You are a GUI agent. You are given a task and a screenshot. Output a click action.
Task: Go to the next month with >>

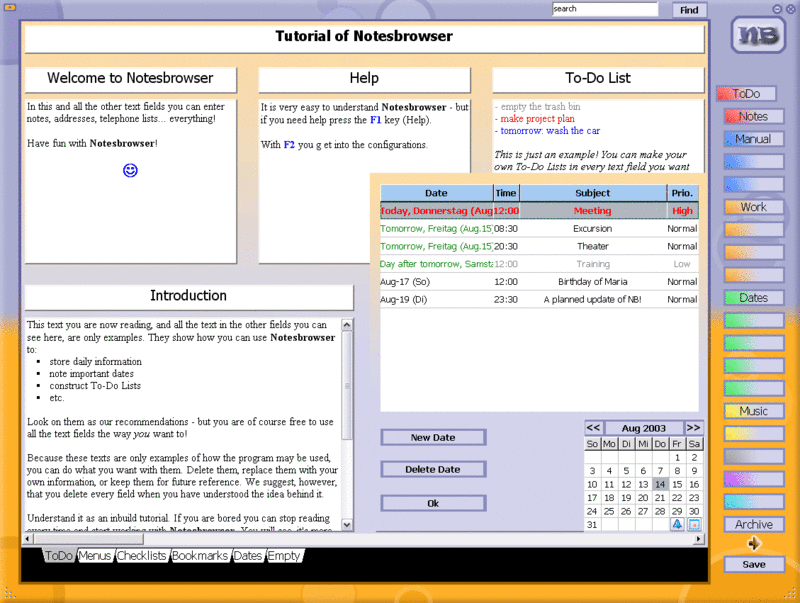(693, 428)
